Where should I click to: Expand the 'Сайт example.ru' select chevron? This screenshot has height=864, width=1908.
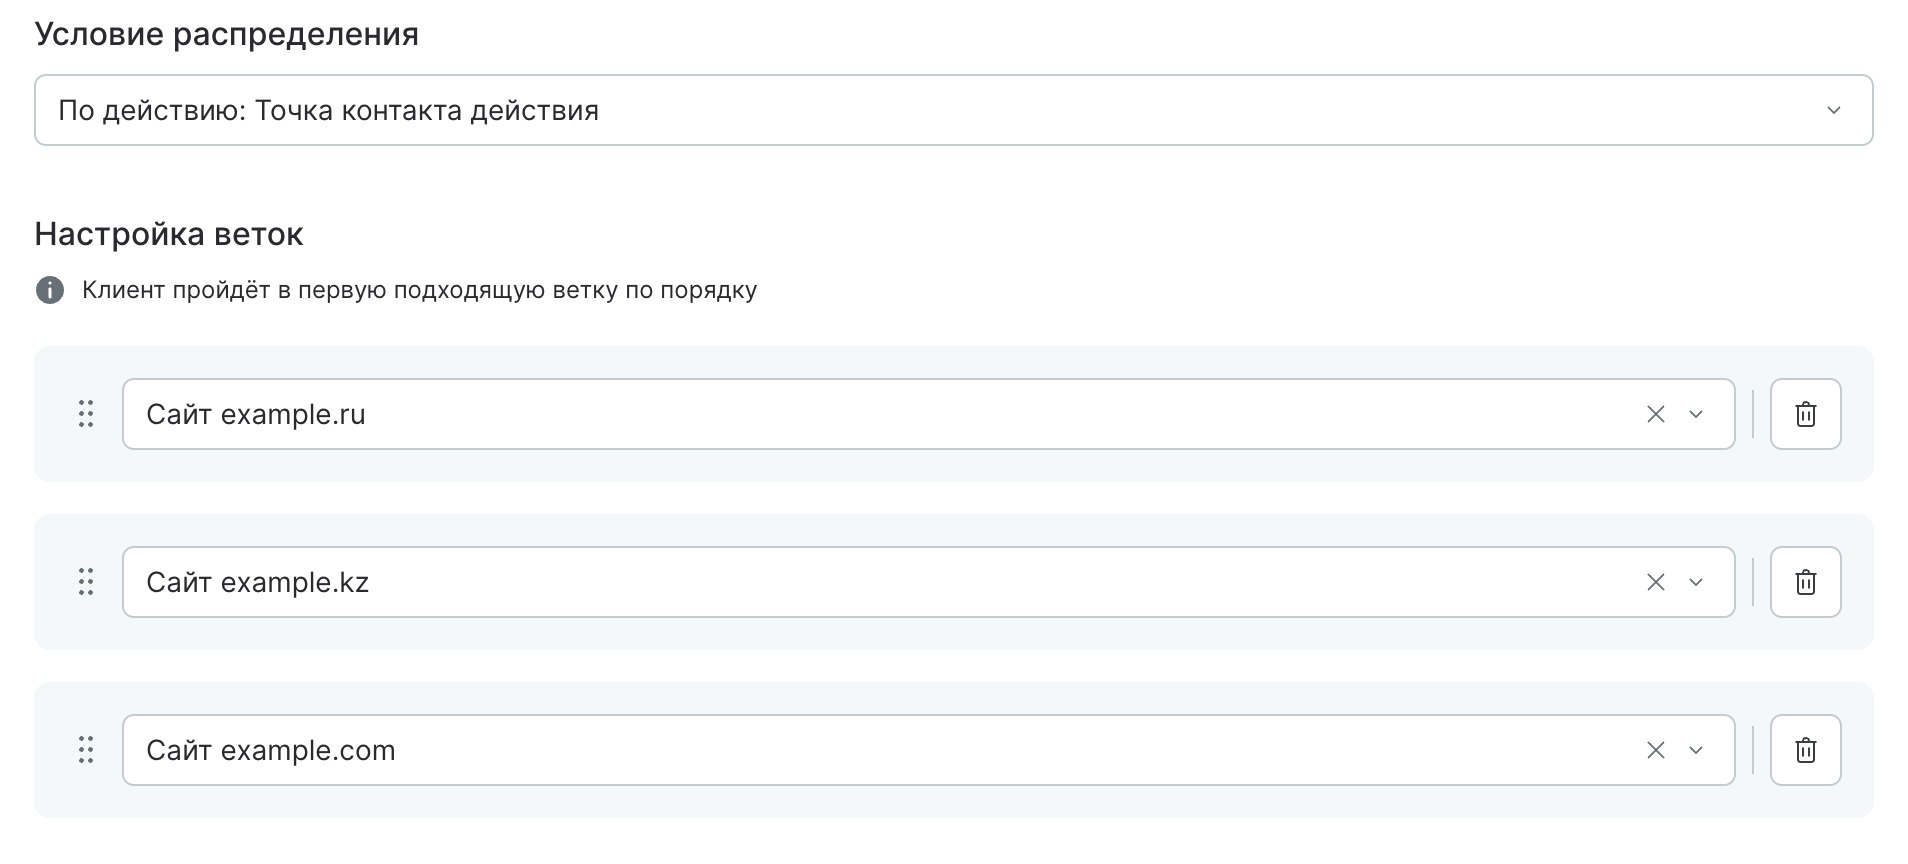1696,414
